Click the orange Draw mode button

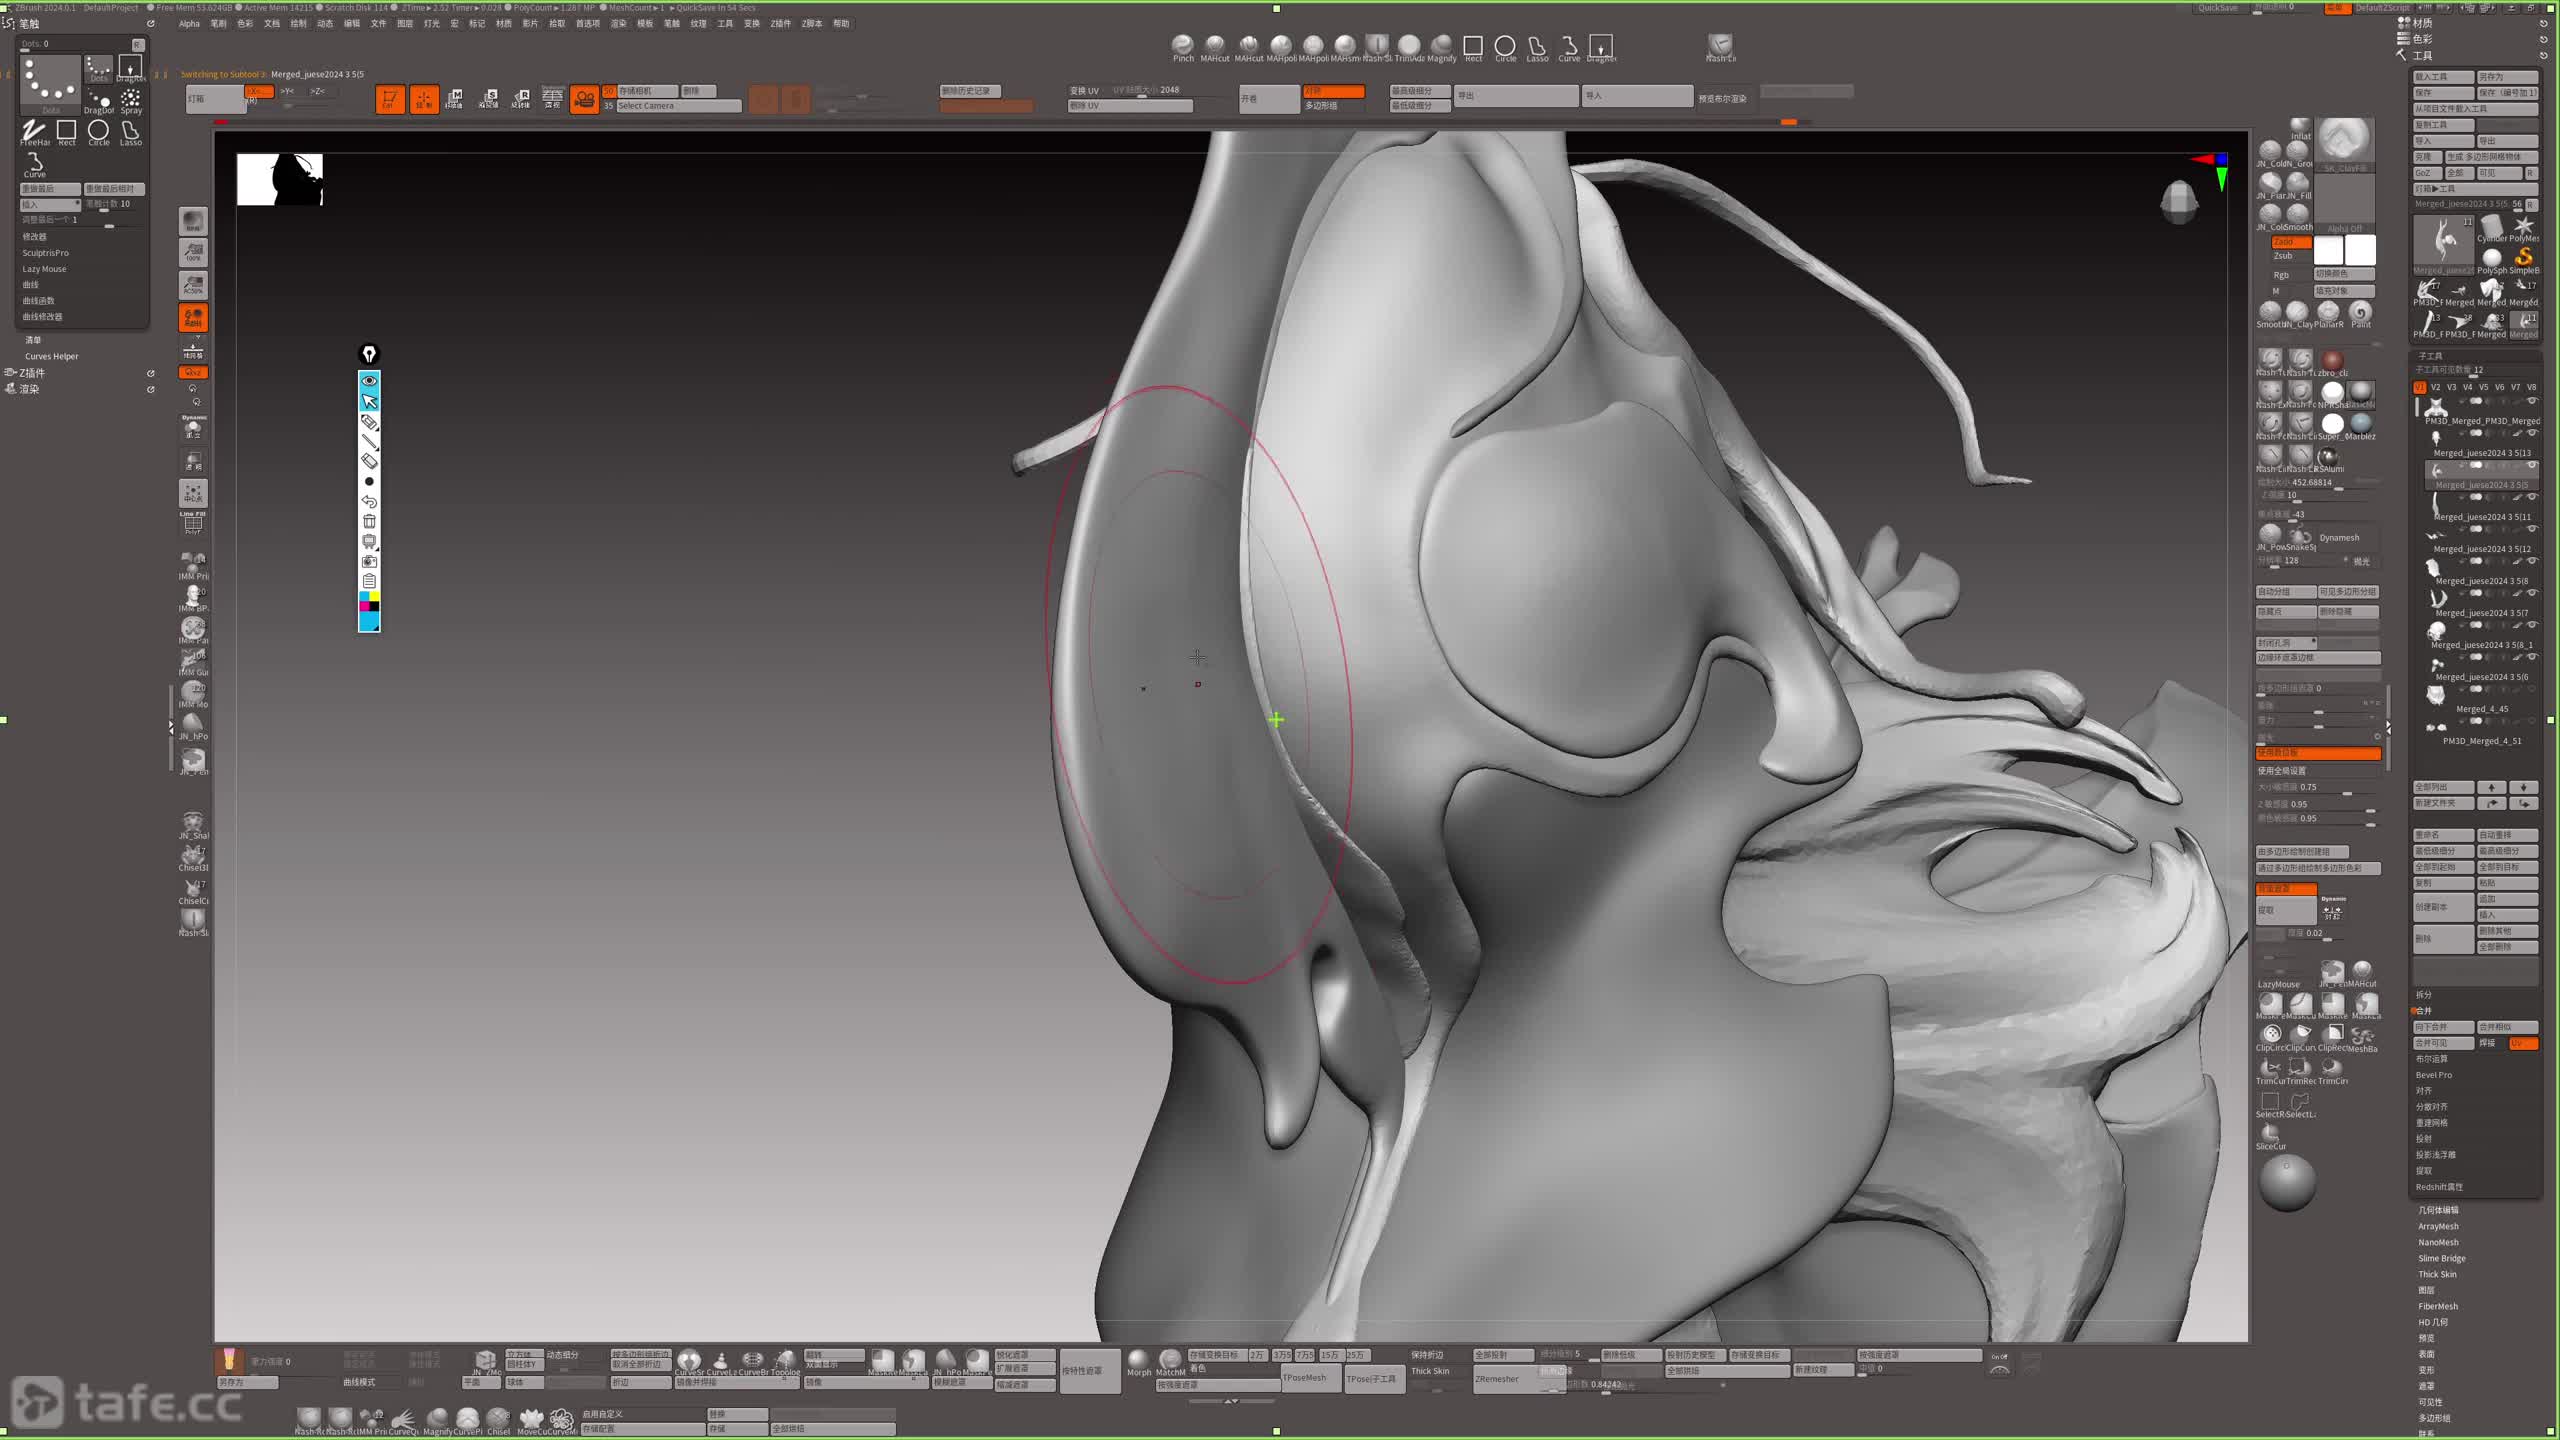424,99
